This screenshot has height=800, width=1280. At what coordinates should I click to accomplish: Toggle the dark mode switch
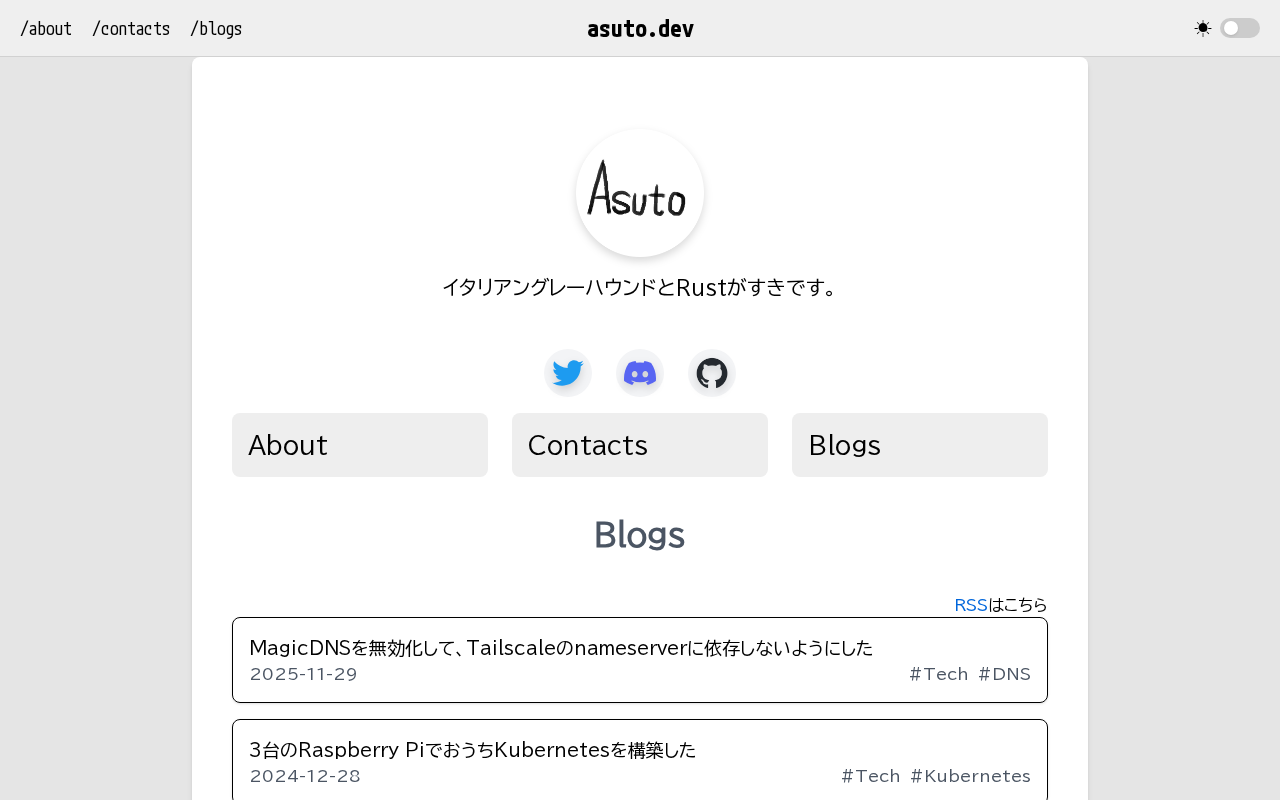click(x=1239, y=28)
